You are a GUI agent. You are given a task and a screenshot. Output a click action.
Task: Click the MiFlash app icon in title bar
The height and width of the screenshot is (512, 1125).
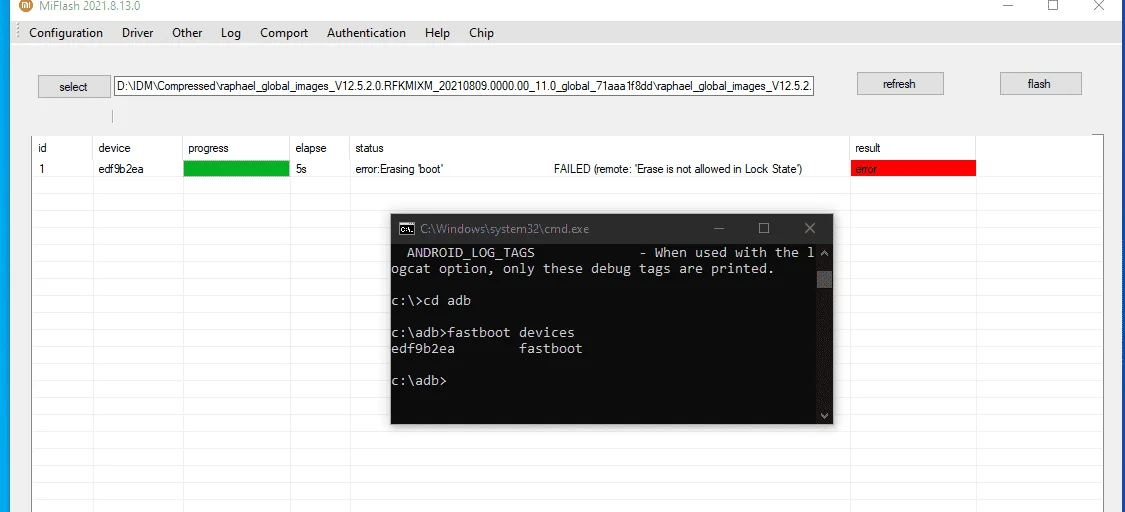tap(24, 6)
